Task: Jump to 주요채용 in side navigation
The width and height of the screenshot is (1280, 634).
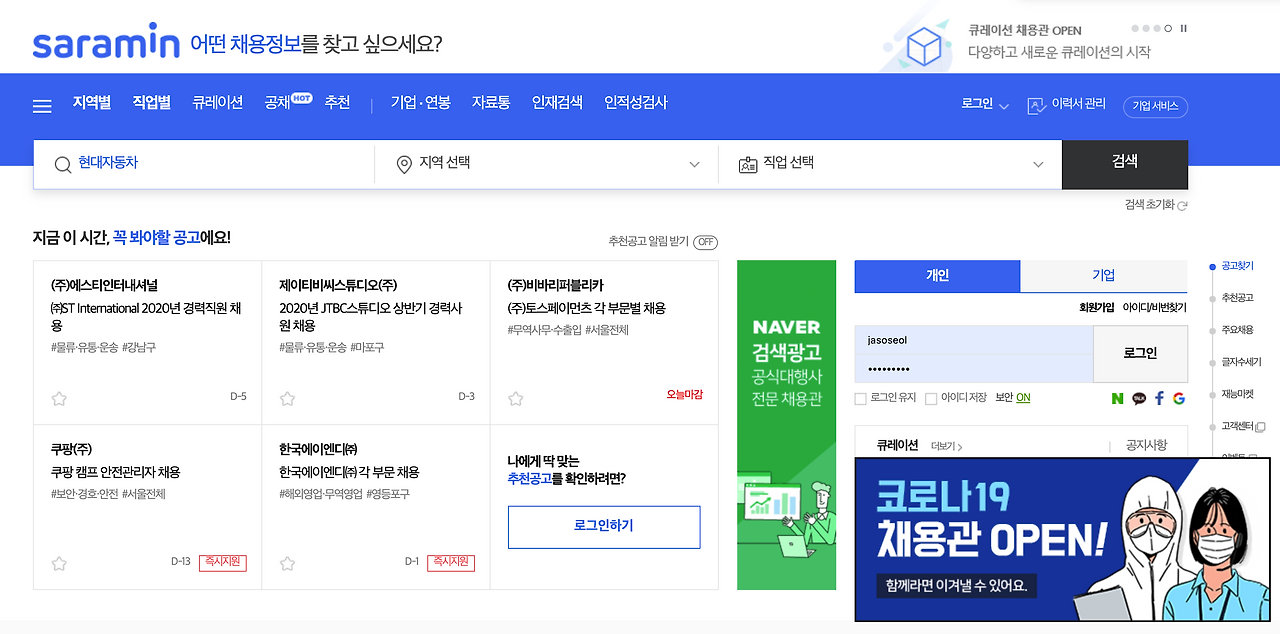Action: [x=1236, y=330]
